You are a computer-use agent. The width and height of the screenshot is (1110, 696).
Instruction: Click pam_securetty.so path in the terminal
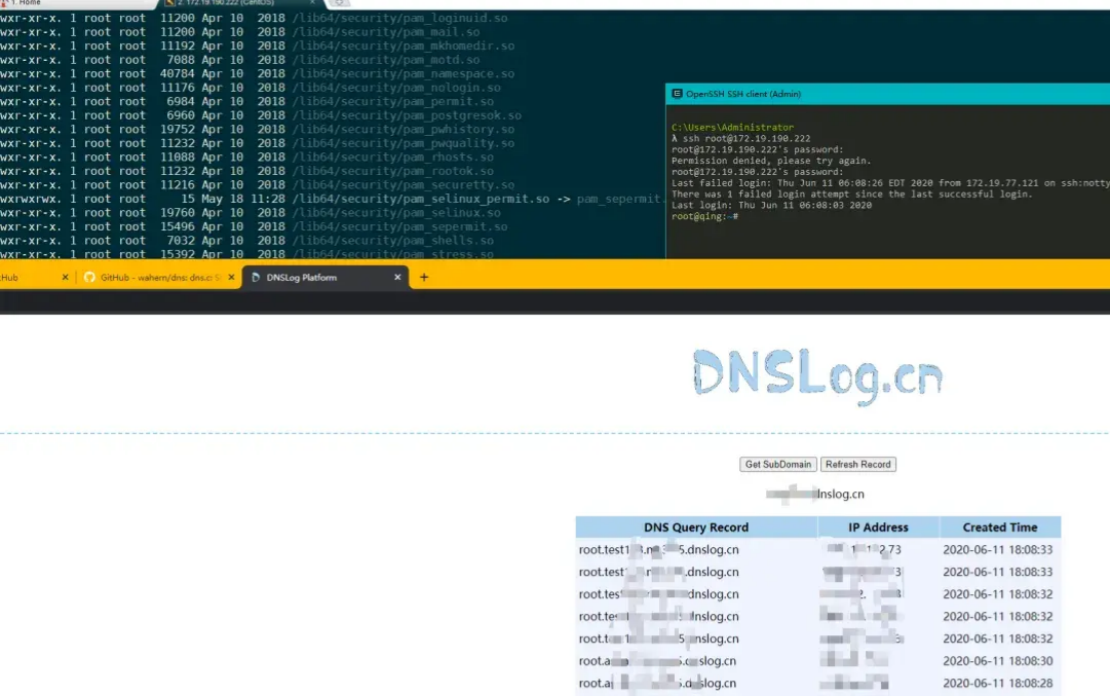[404, 185]
